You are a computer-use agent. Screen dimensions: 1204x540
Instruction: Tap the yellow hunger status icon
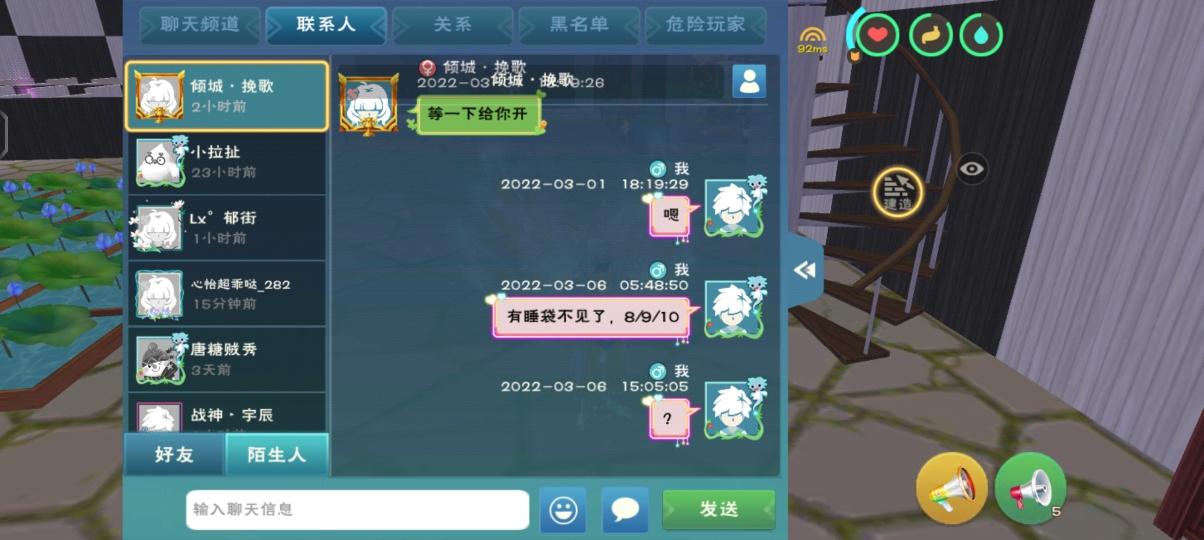point(930,35)
